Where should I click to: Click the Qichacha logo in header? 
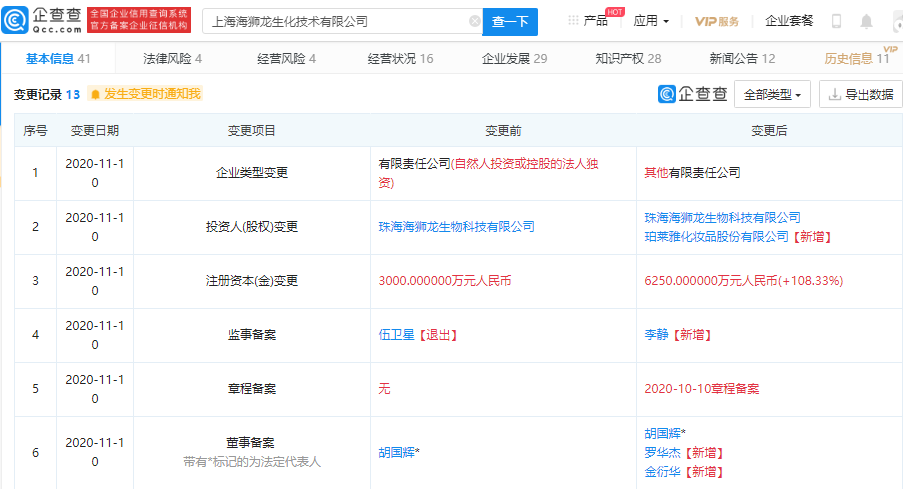[42, 20]
